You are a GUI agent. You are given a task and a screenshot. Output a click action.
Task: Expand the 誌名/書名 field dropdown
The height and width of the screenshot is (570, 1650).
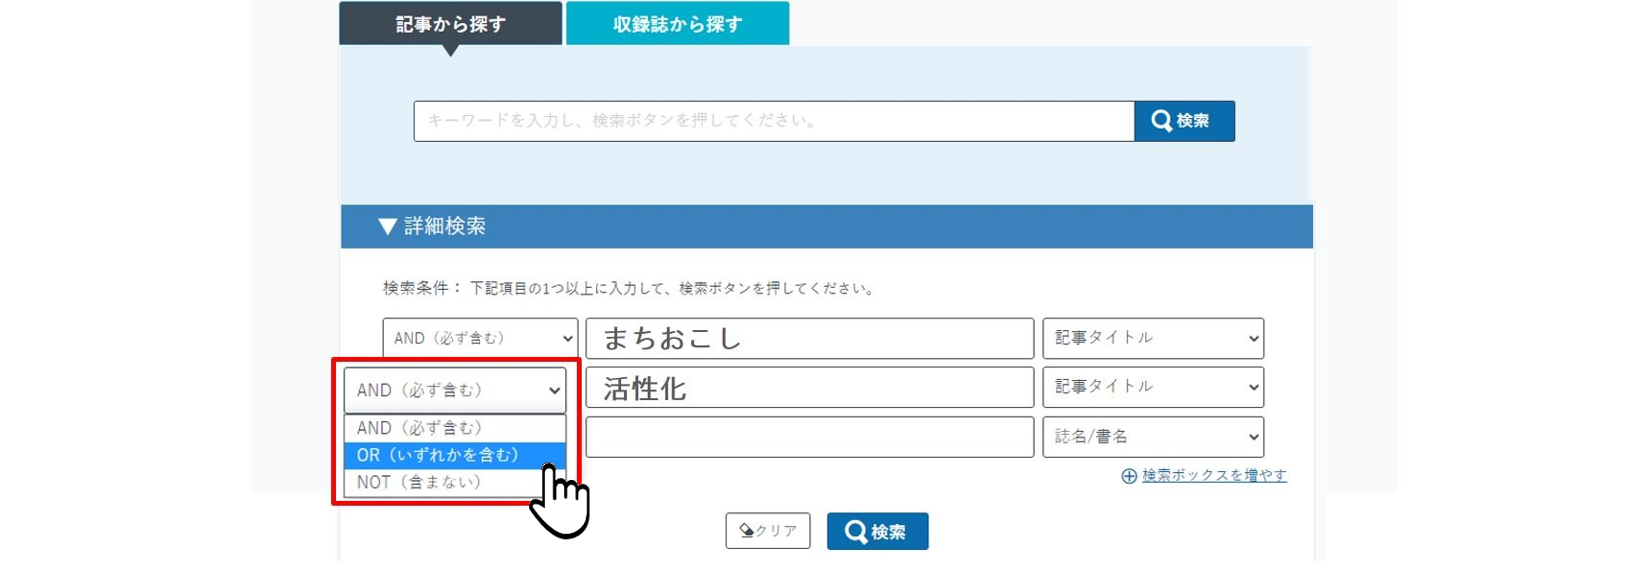pyautogui.click(x=1152, y=437)
